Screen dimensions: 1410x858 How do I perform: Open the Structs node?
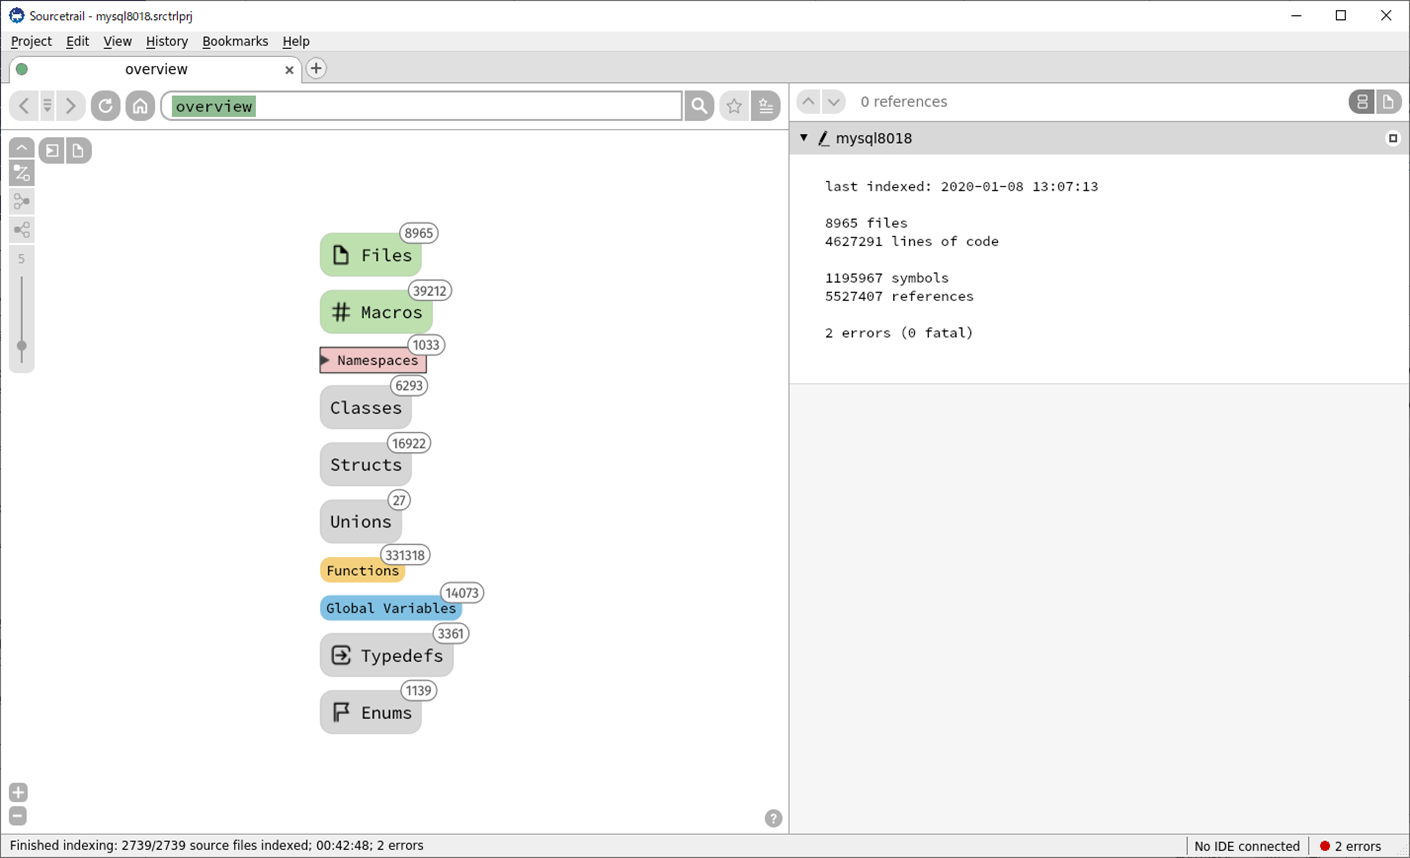coord(365,464)
